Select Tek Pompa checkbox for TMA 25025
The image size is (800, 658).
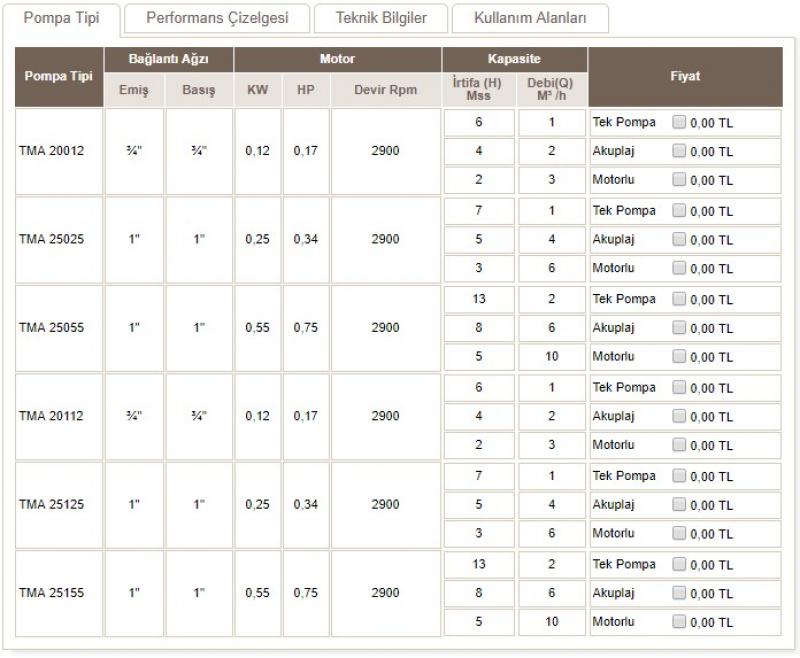tap(680, 211)
